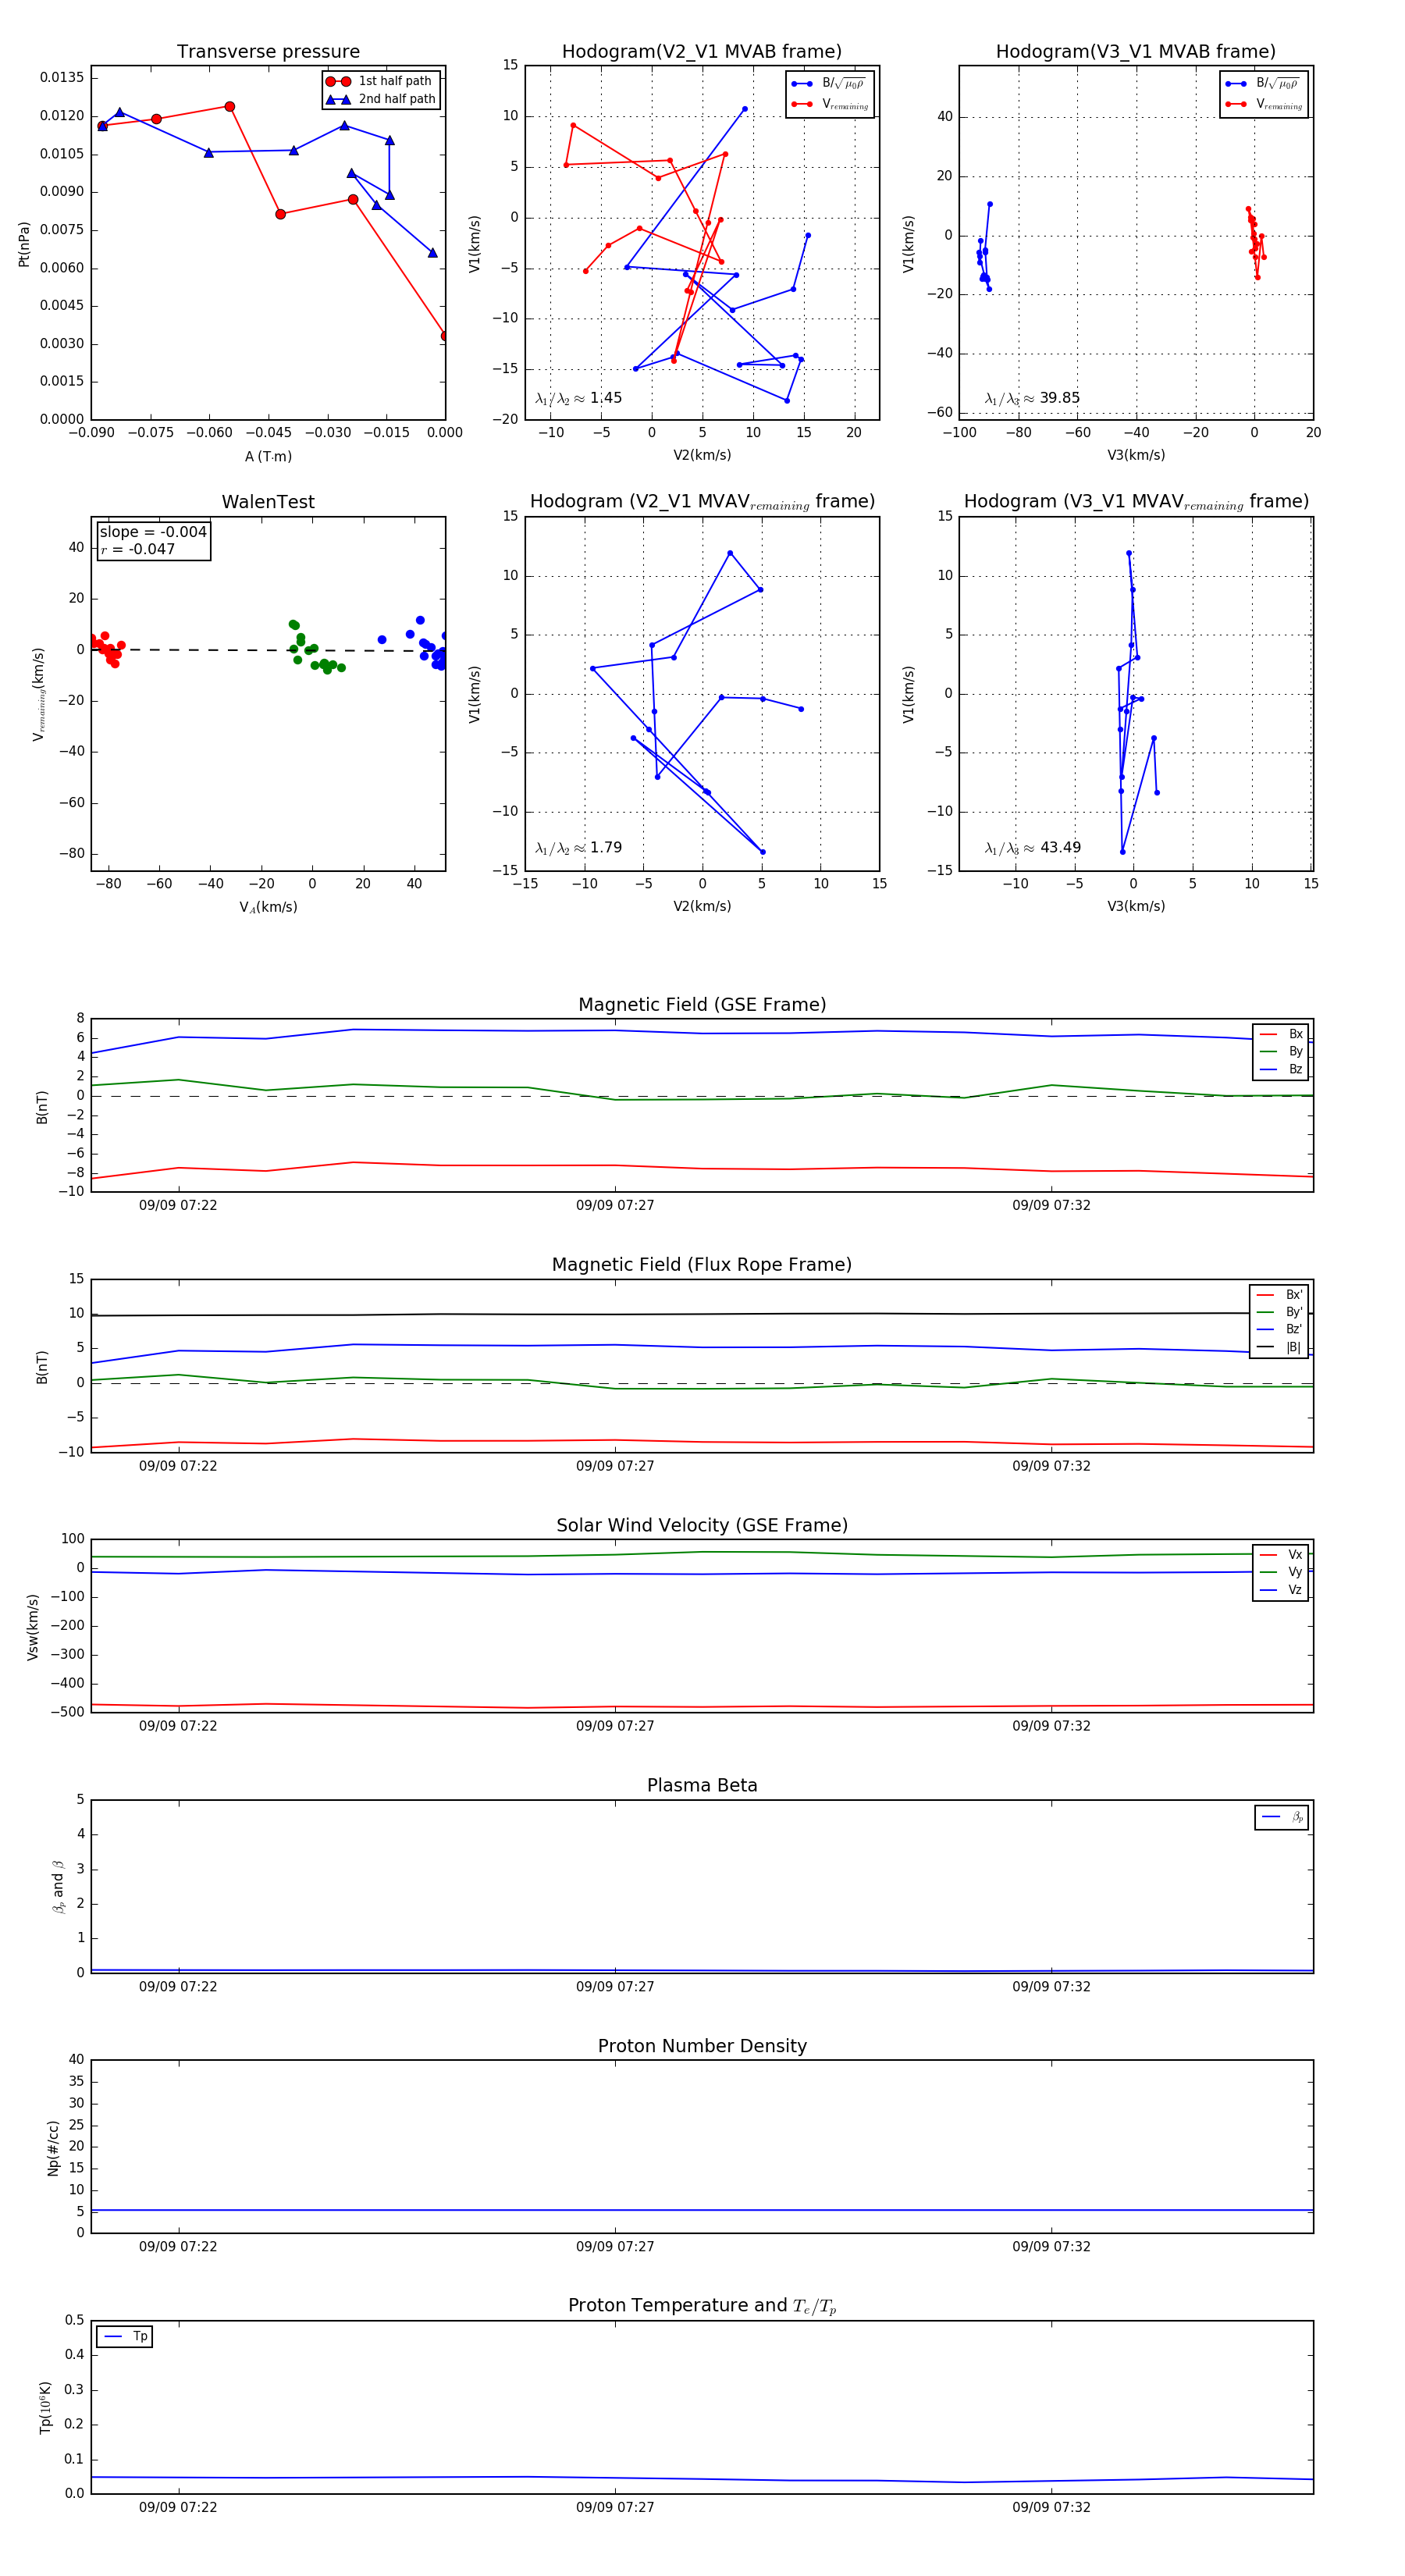Click the V_remaining legend entry in V3_V1 MVAB hodogram

coord(1263,104)
